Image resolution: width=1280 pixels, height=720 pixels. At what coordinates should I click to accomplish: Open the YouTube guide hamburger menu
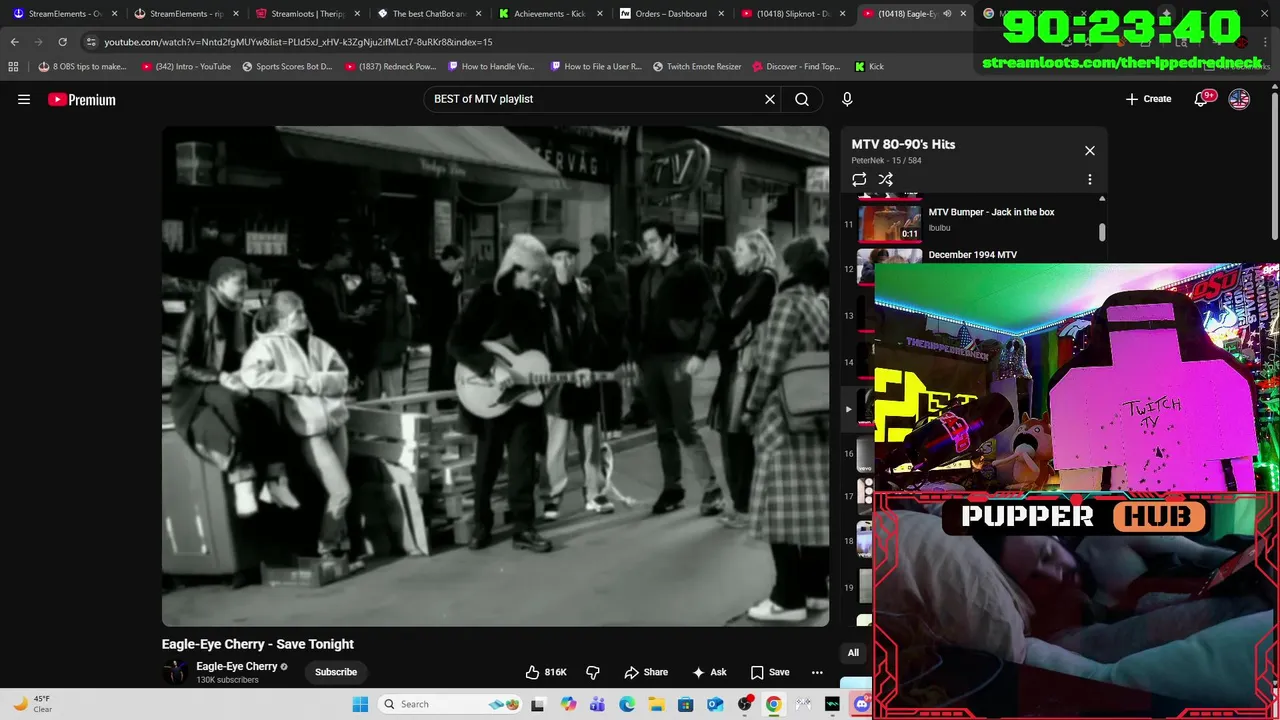pos(24,99)
